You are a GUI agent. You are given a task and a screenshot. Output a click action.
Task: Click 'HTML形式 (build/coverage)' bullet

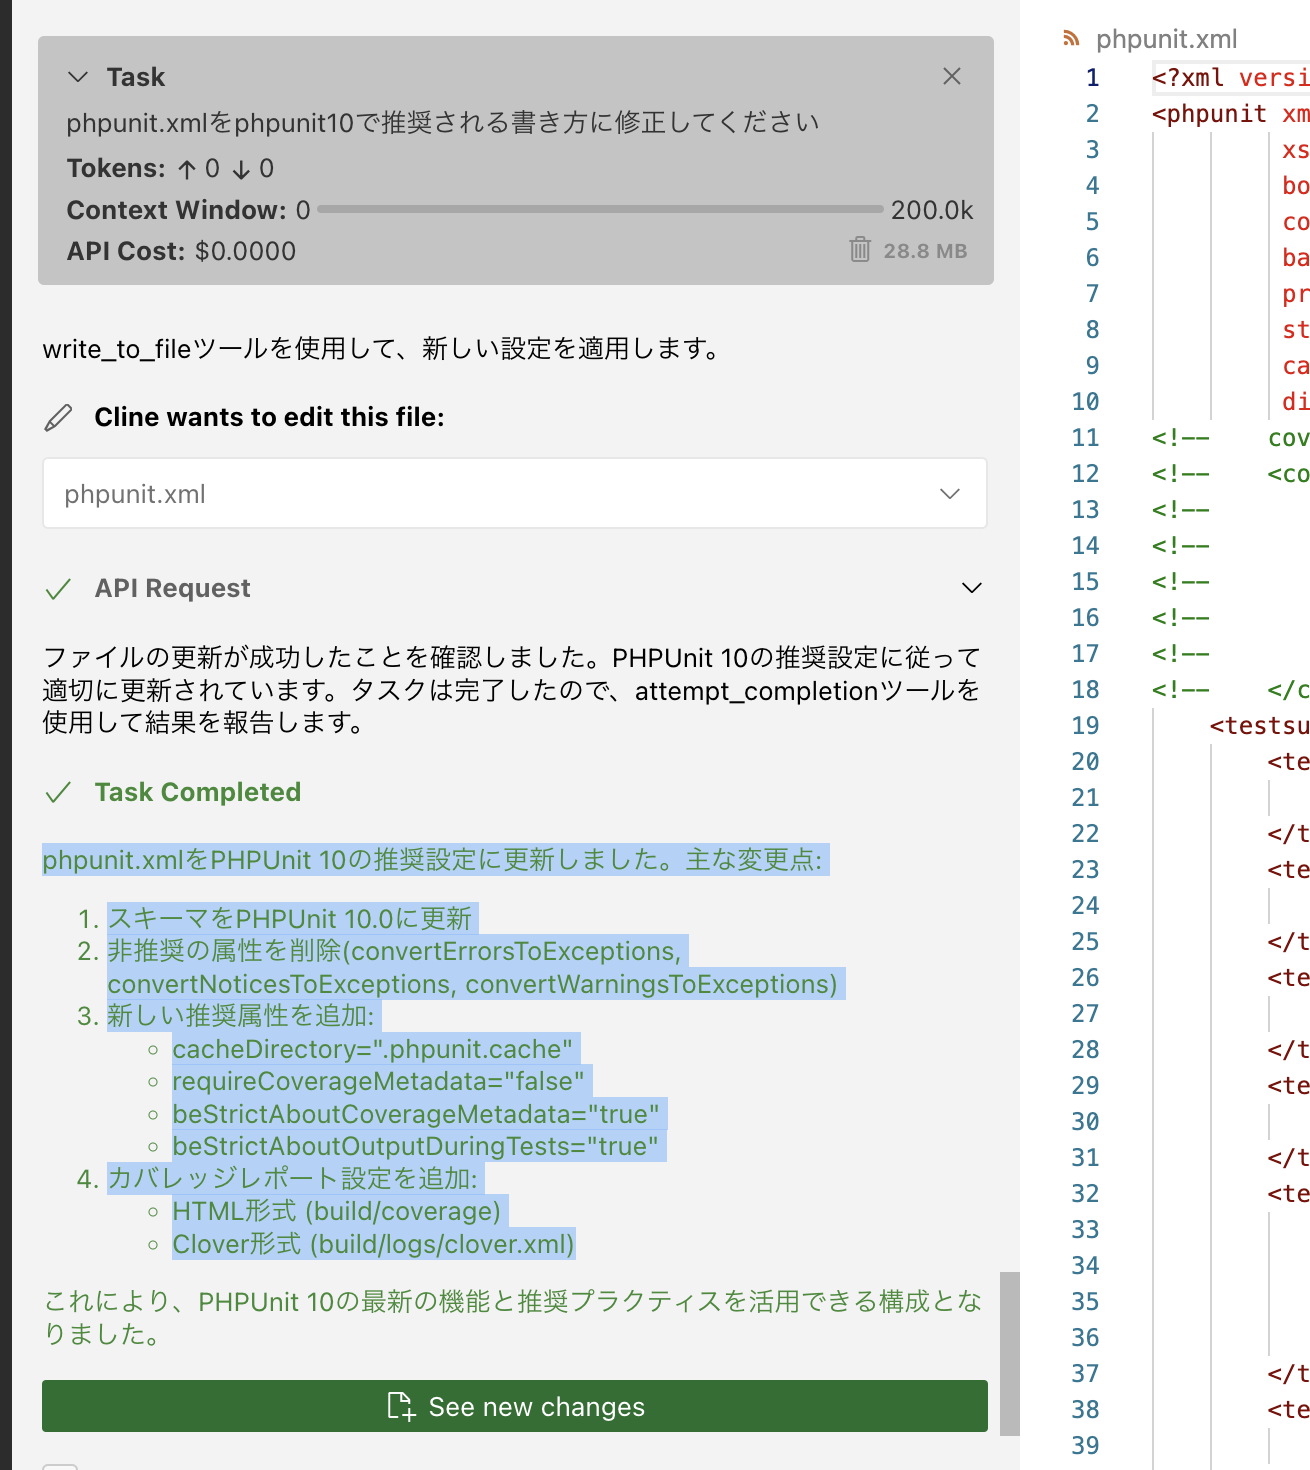(x=337, y=1211)
